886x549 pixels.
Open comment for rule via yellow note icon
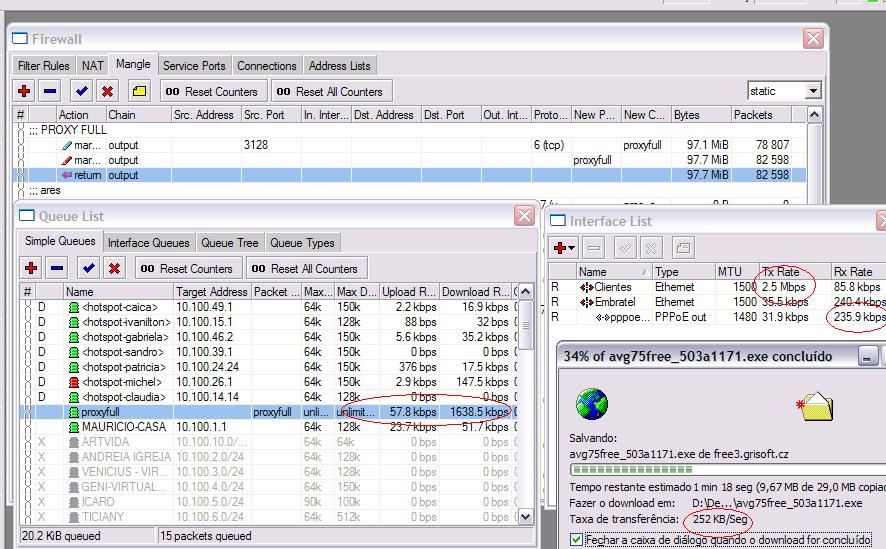coord(139,91)
